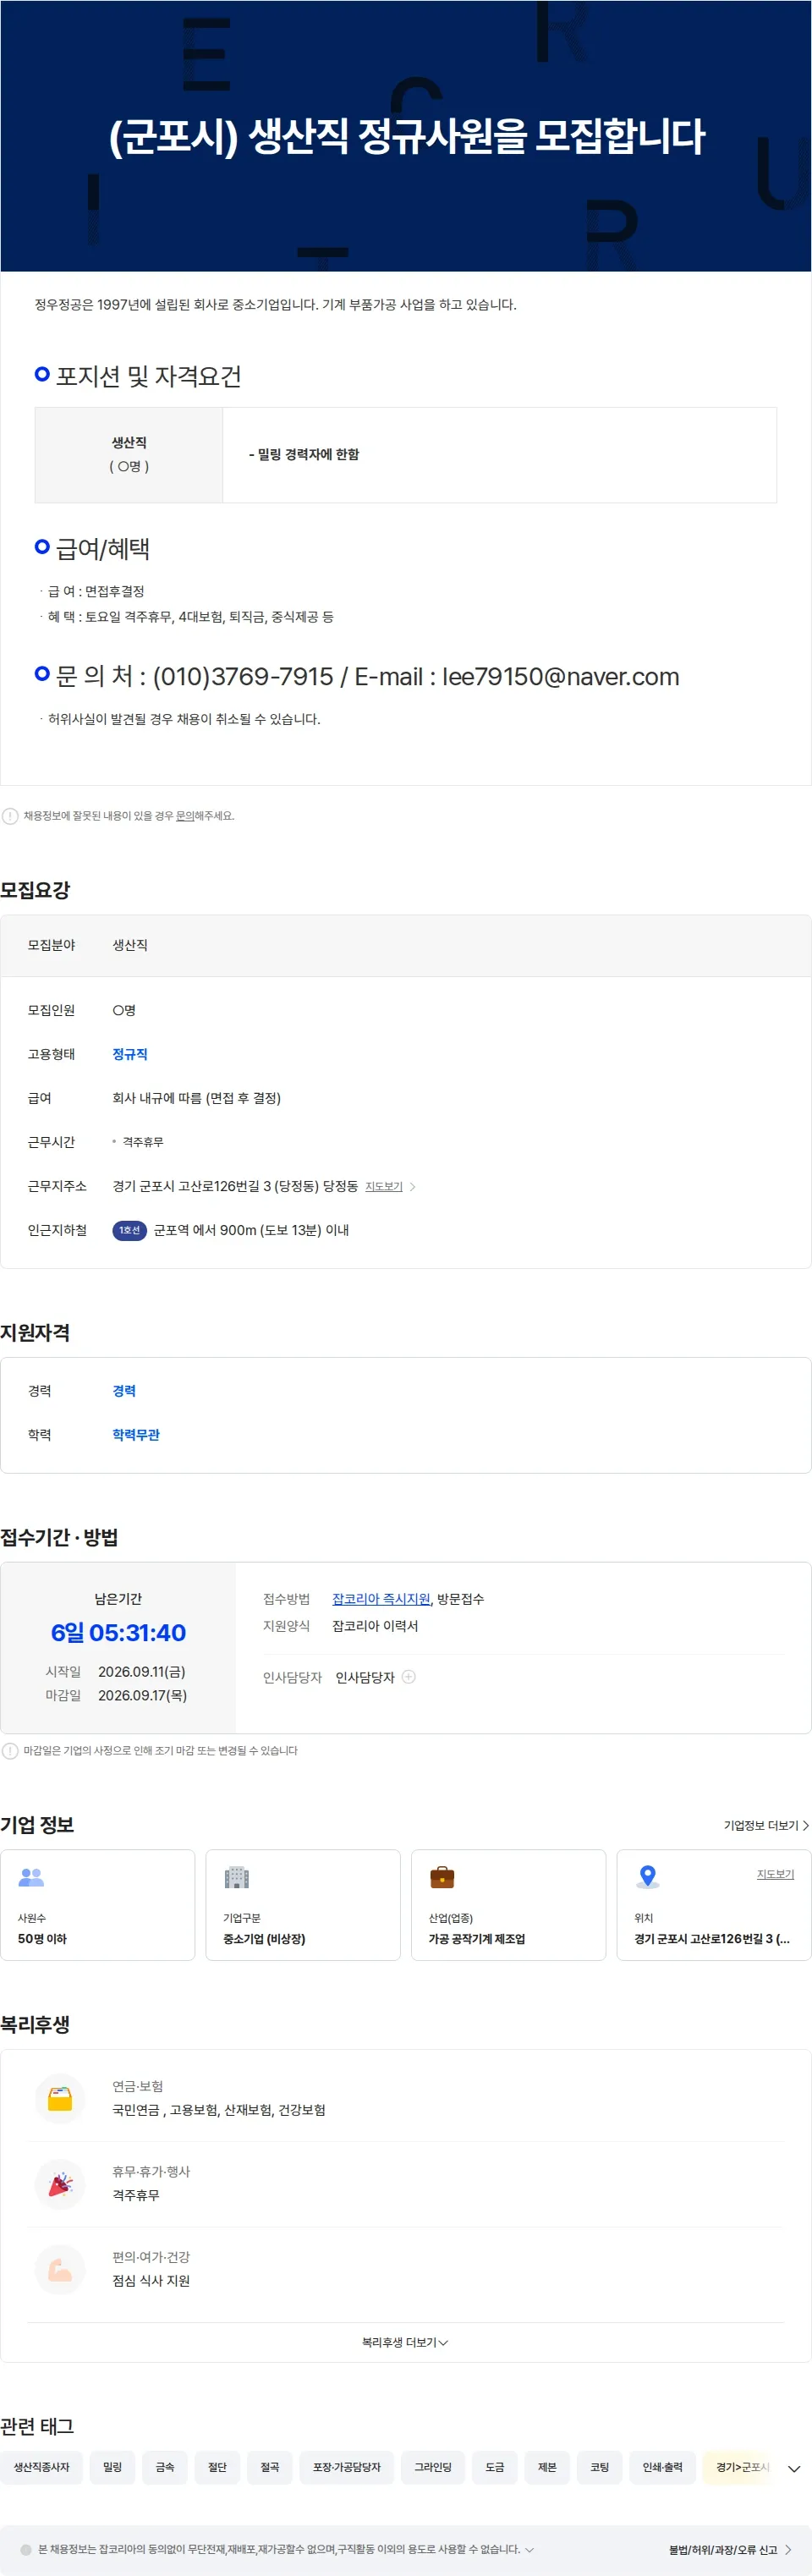Click the 문의 link in notice
This screenshot has height=2576, width=812.
[185, 816]
